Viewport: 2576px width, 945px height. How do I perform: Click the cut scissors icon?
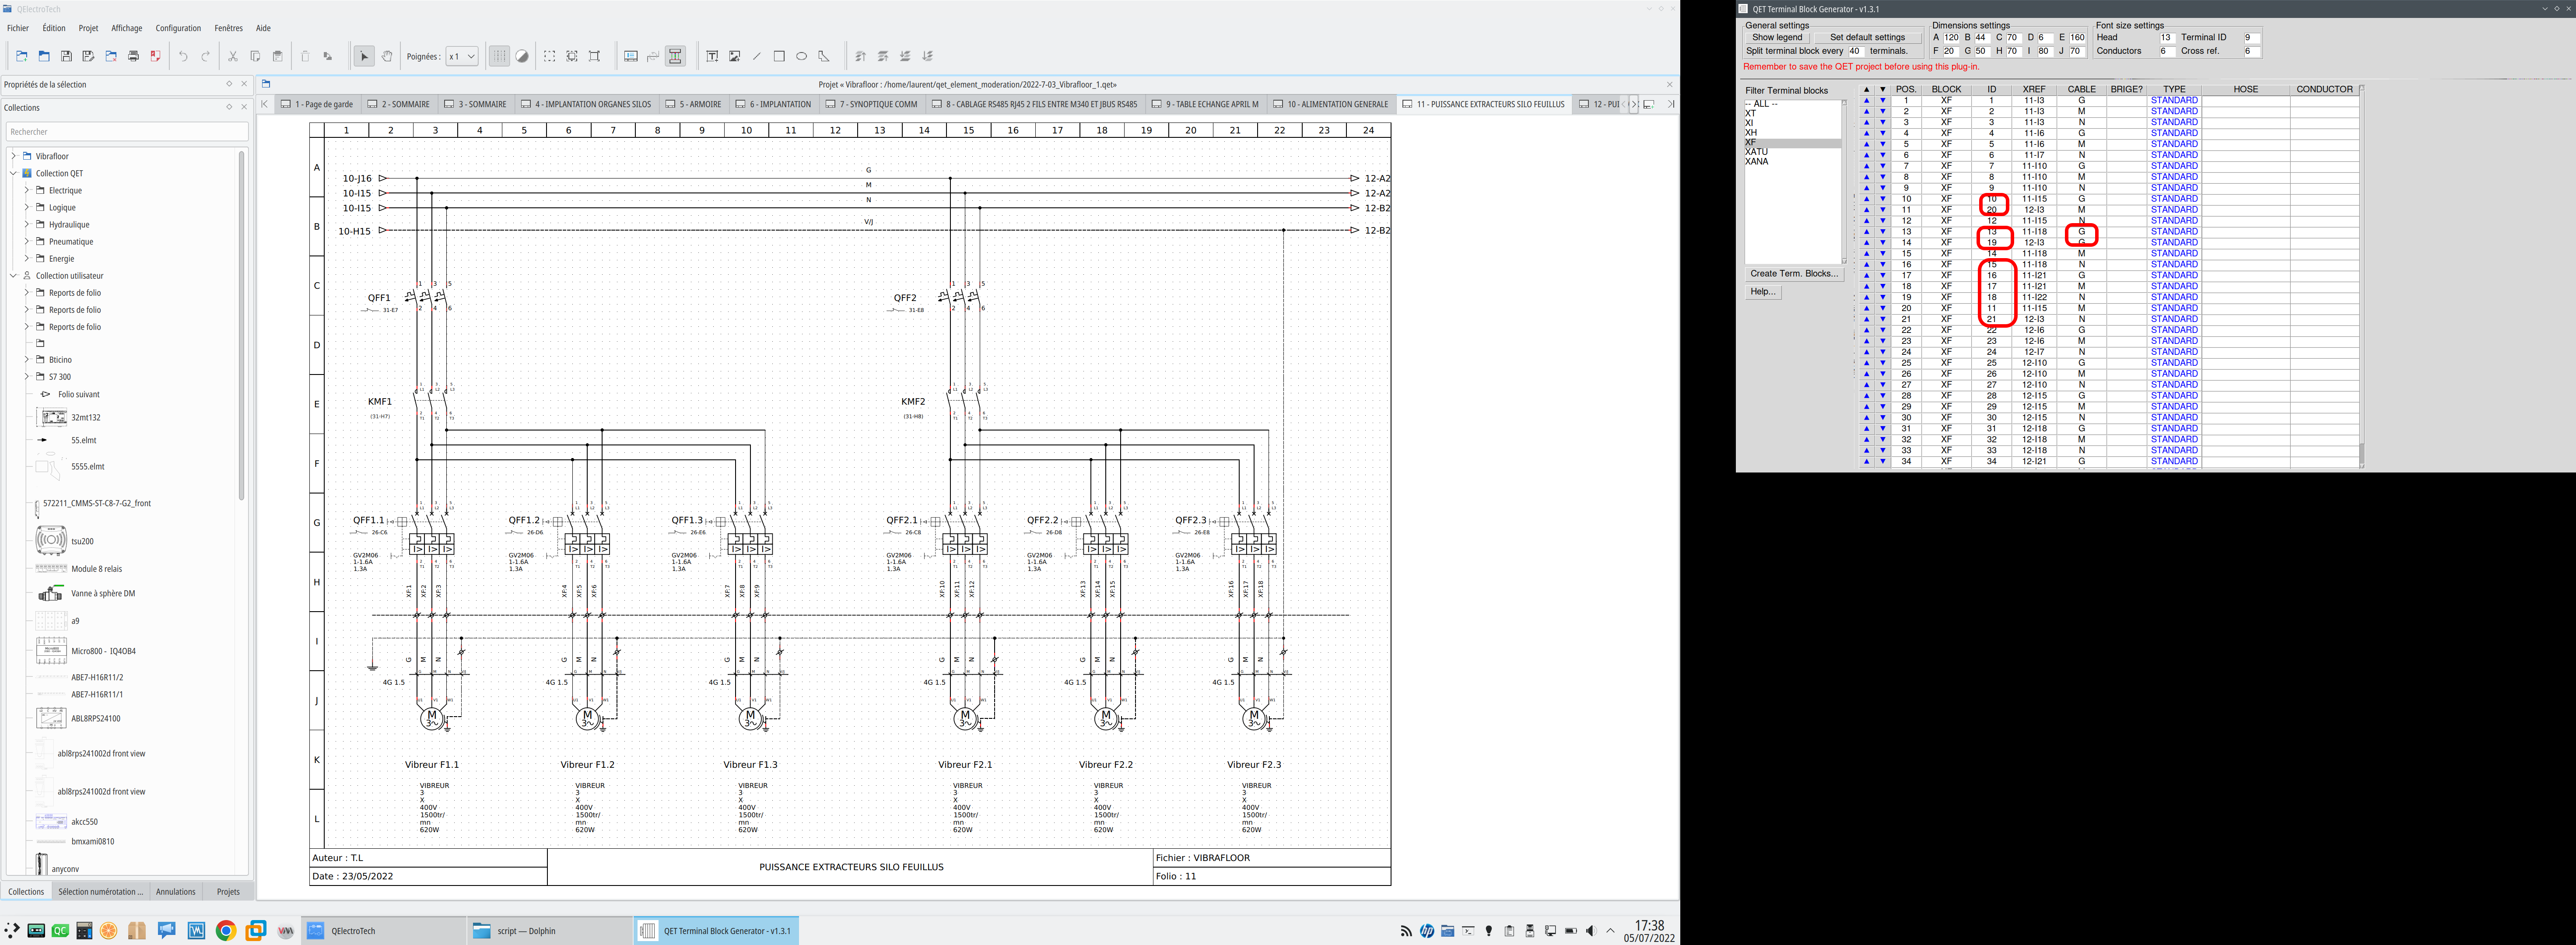click(x=233, y=56)
